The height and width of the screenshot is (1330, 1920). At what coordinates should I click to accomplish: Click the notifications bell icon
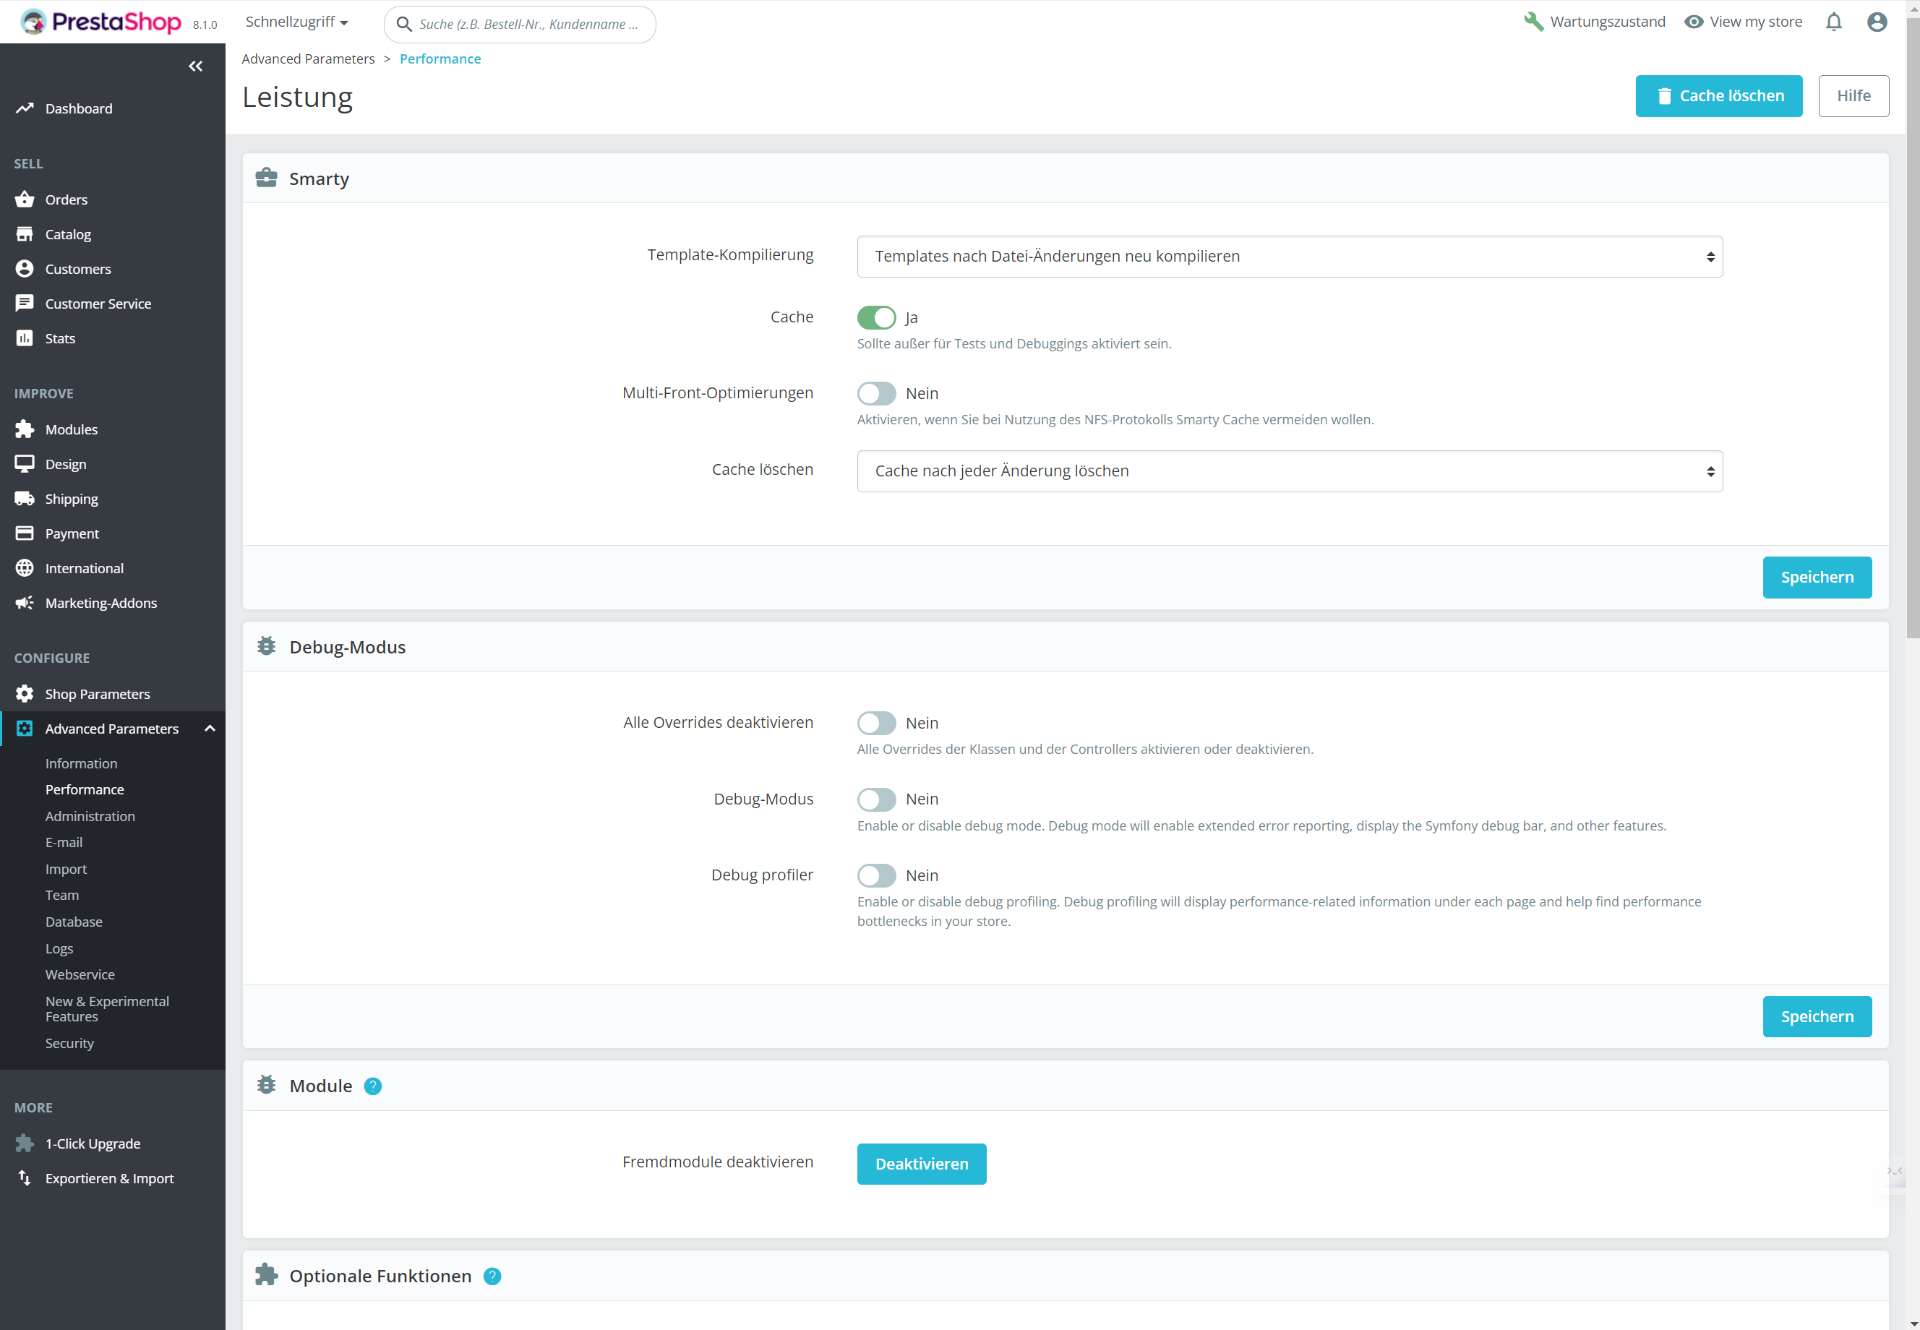click(1833, 22)
